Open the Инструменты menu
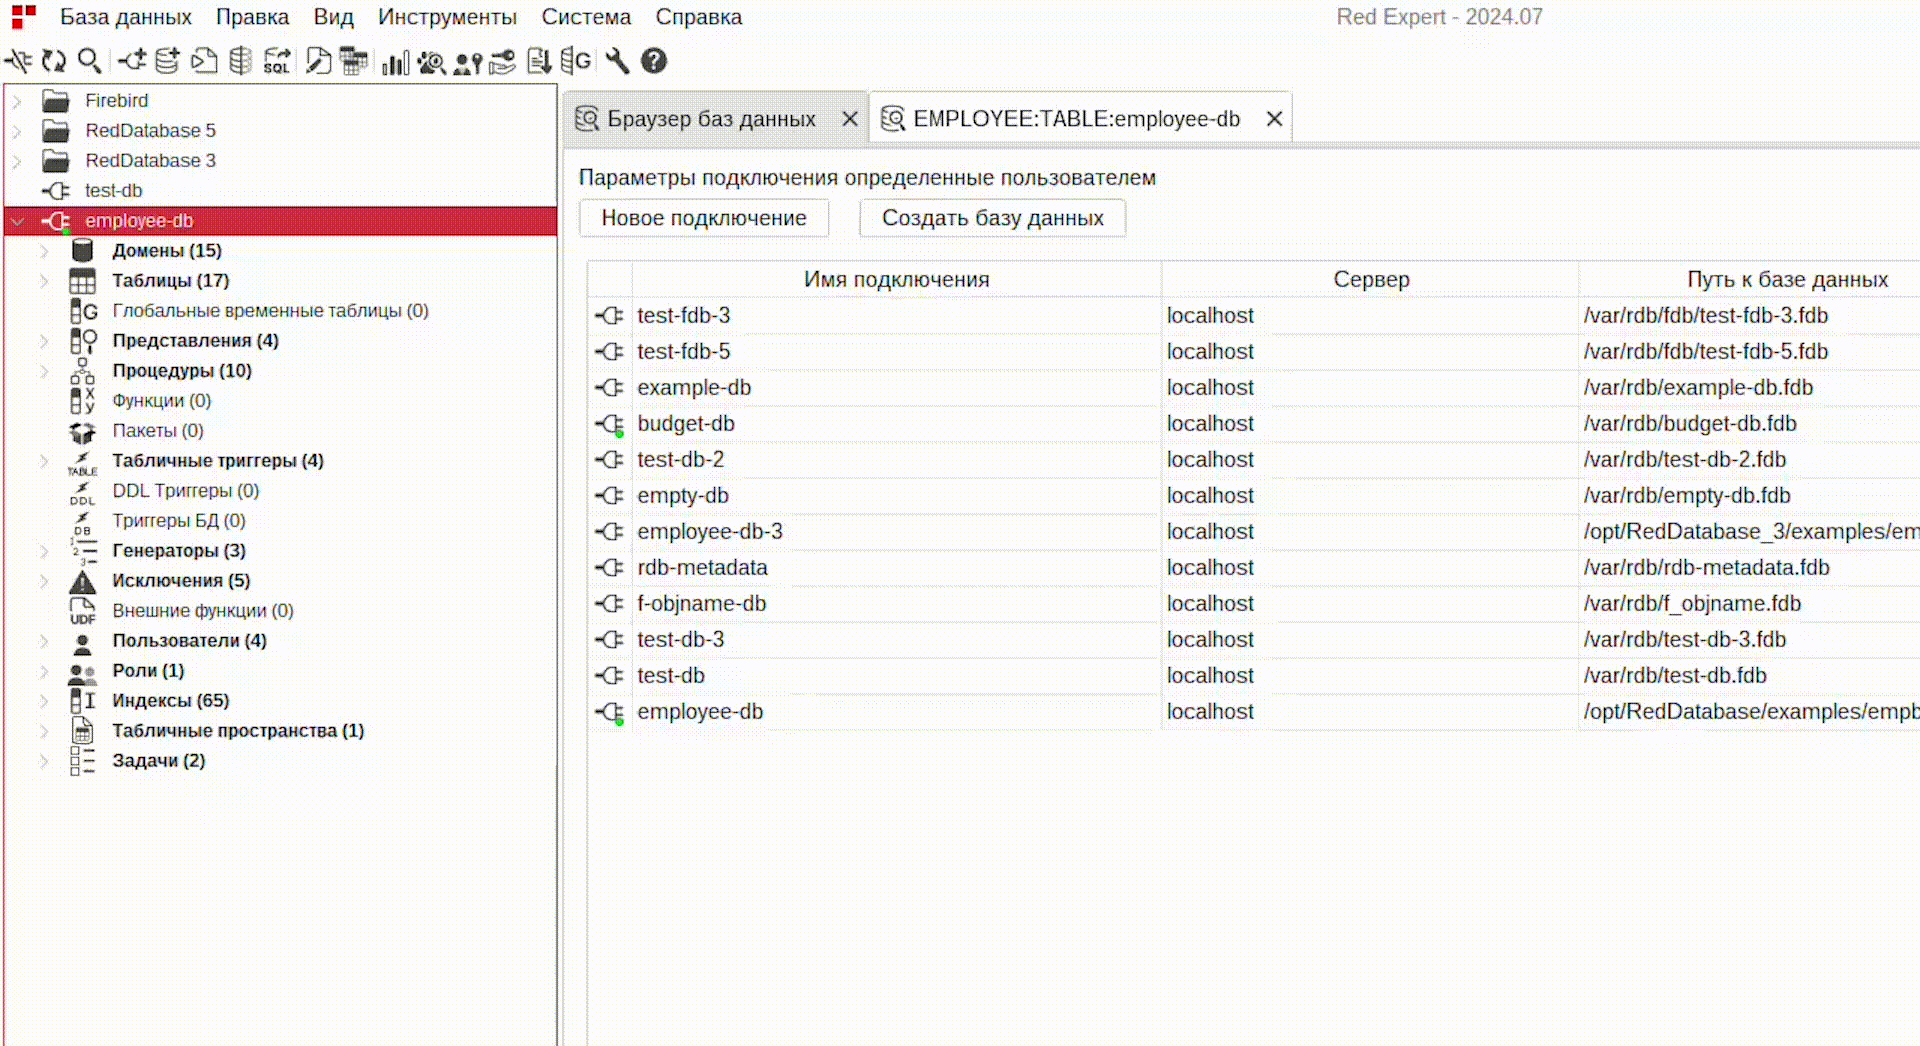The width and height of the screenshot is (1920, 1046). 447,17
